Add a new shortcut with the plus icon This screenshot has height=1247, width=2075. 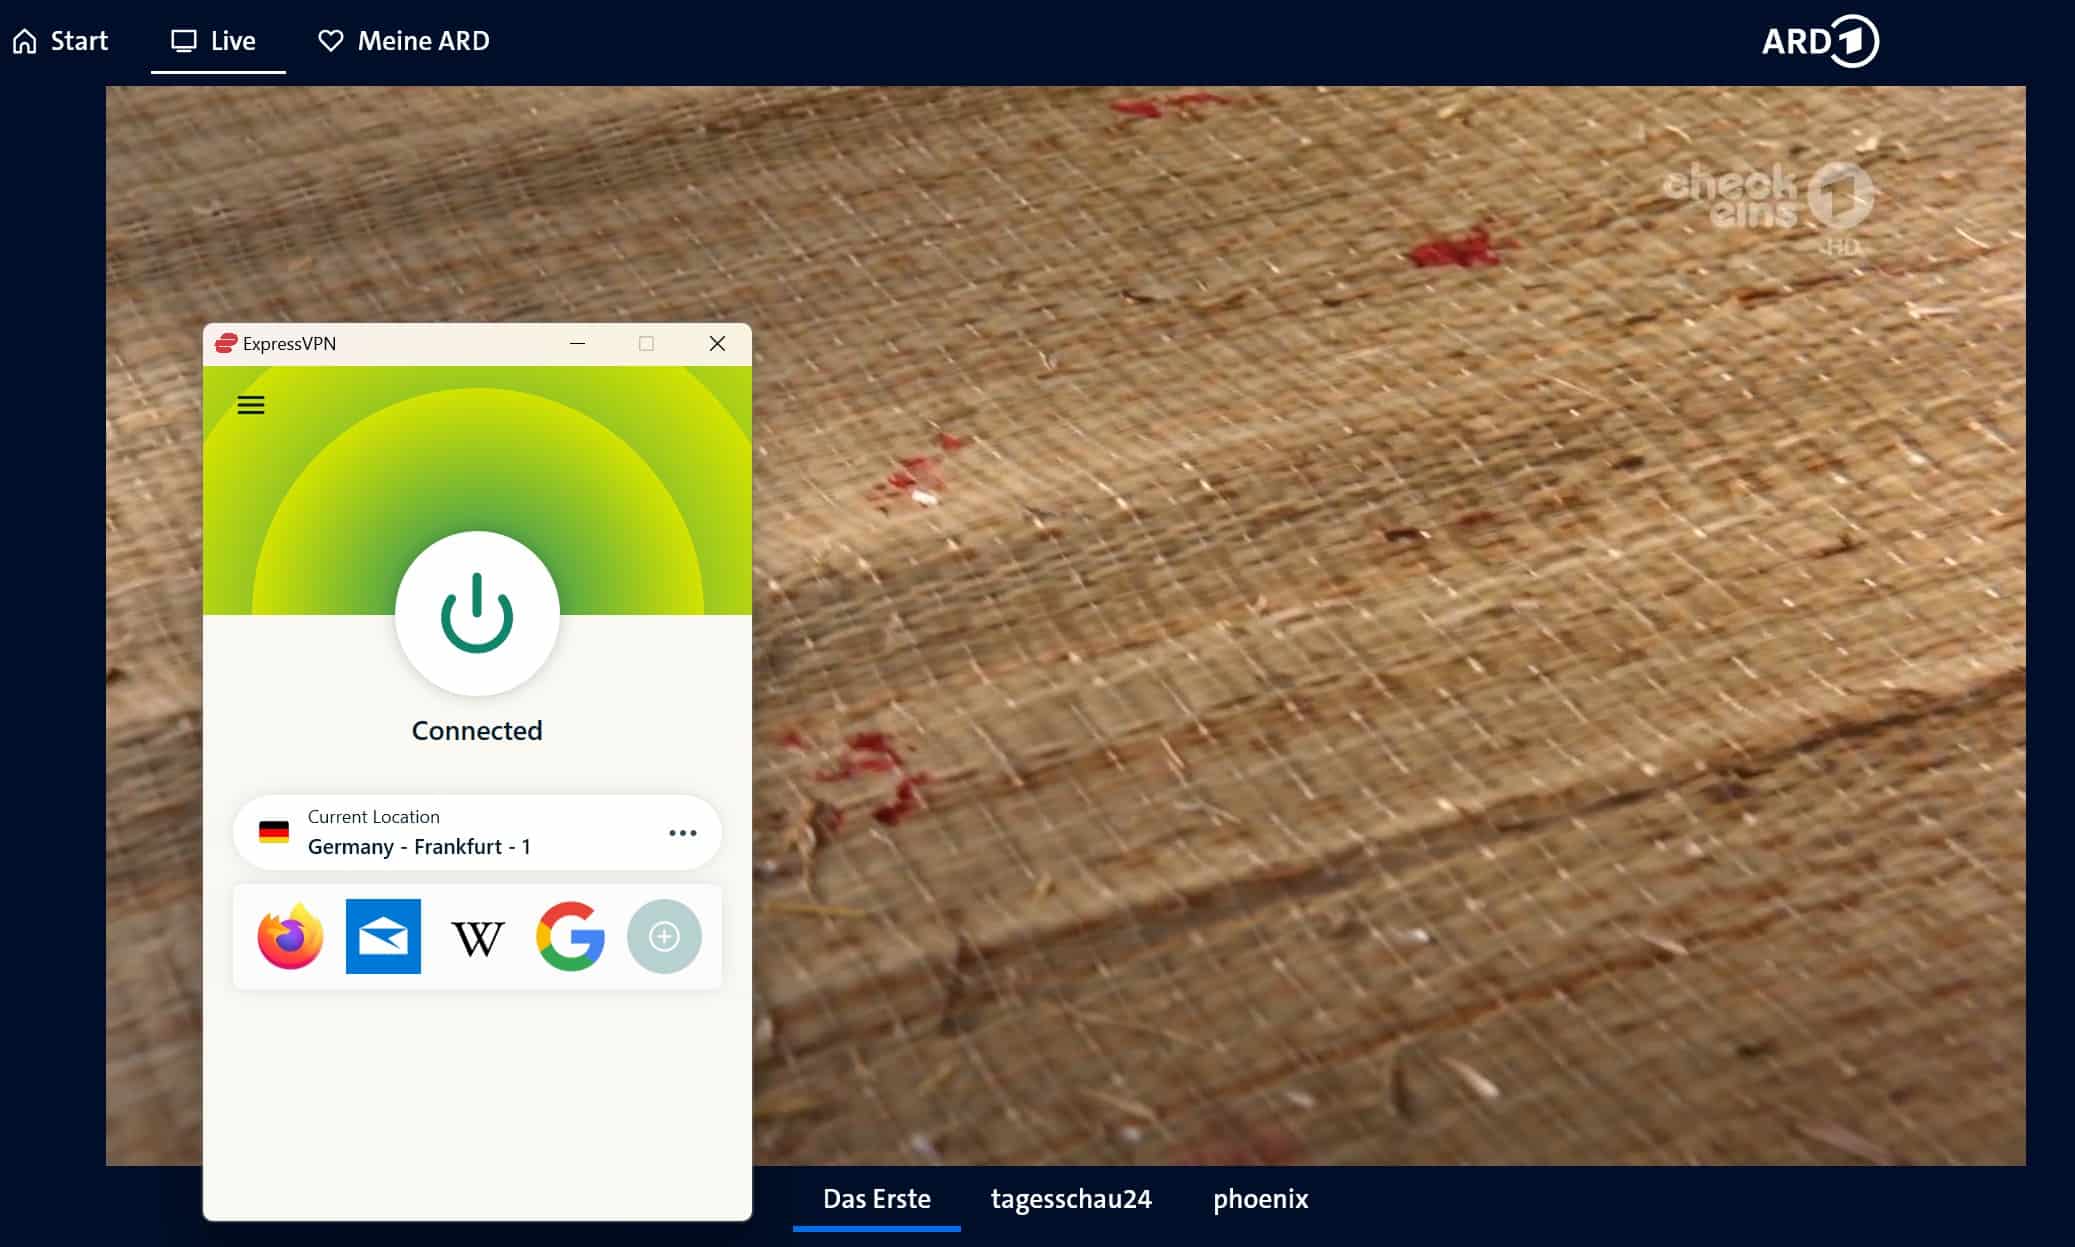click(664, 937)
